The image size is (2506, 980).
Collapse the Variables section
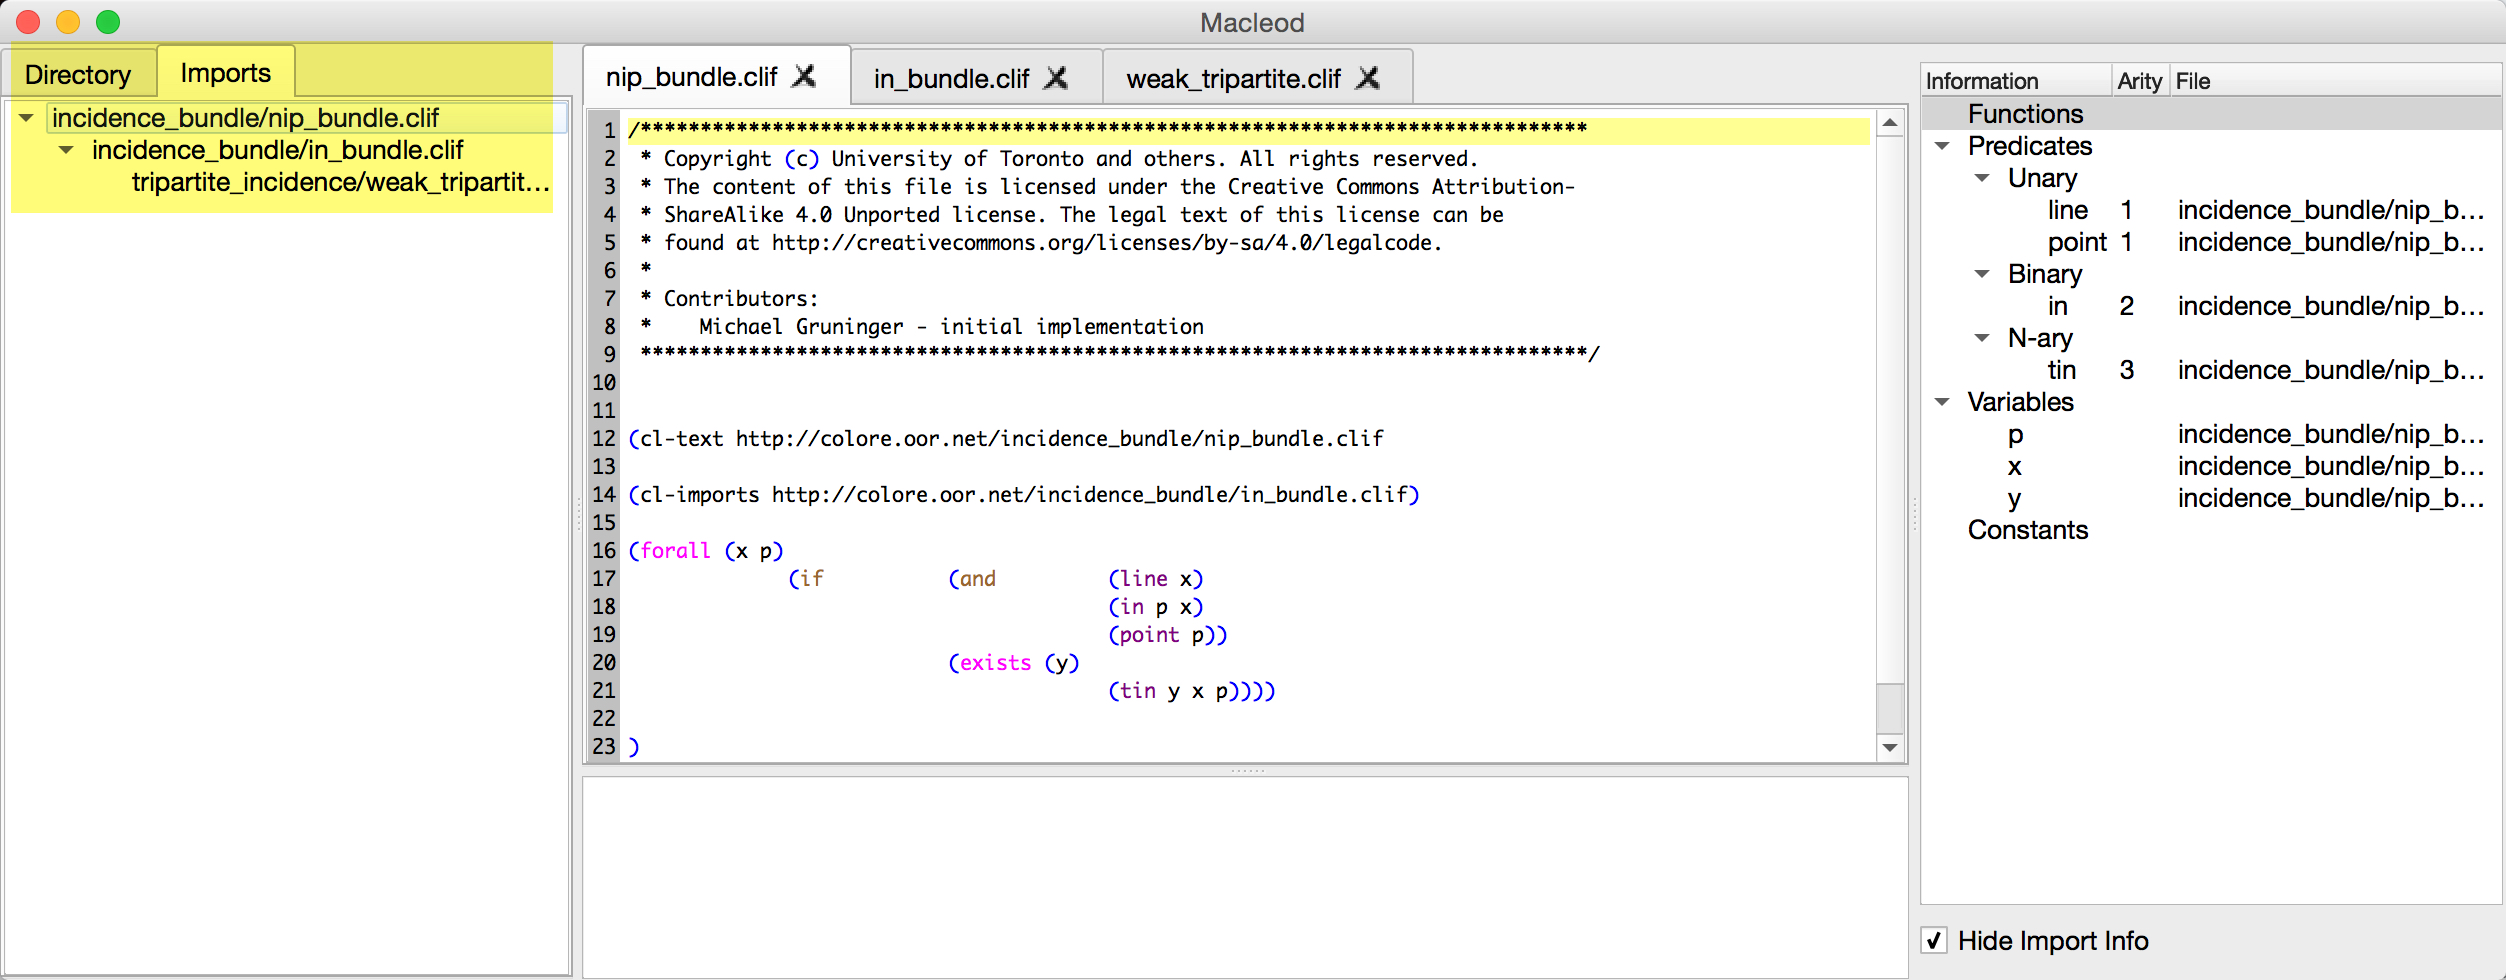click(1942, 402)
